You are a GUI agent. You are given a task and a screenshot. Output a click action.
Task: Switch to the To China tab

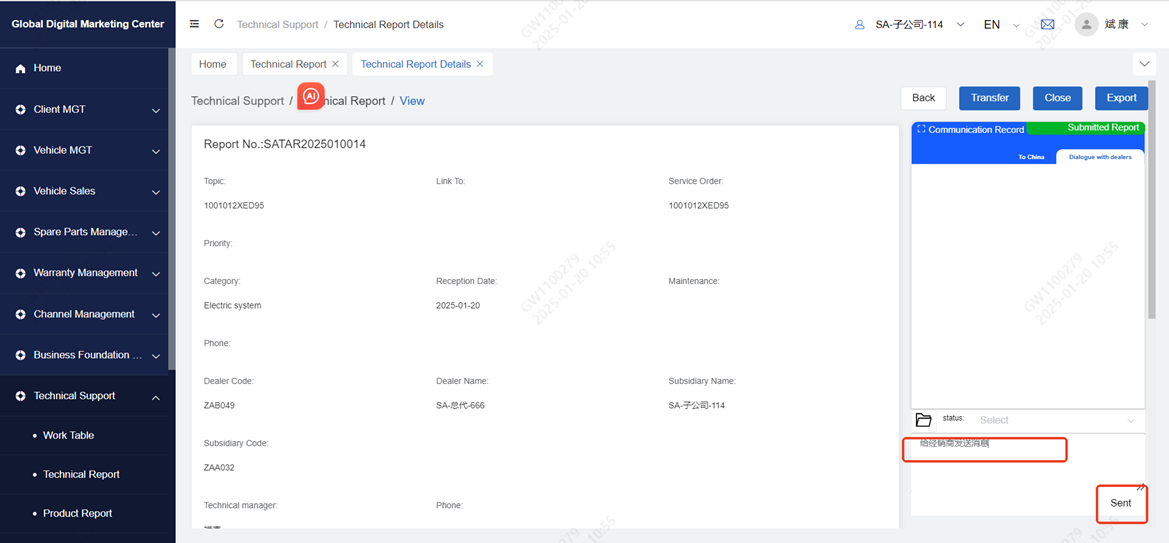click(1031, 157)
